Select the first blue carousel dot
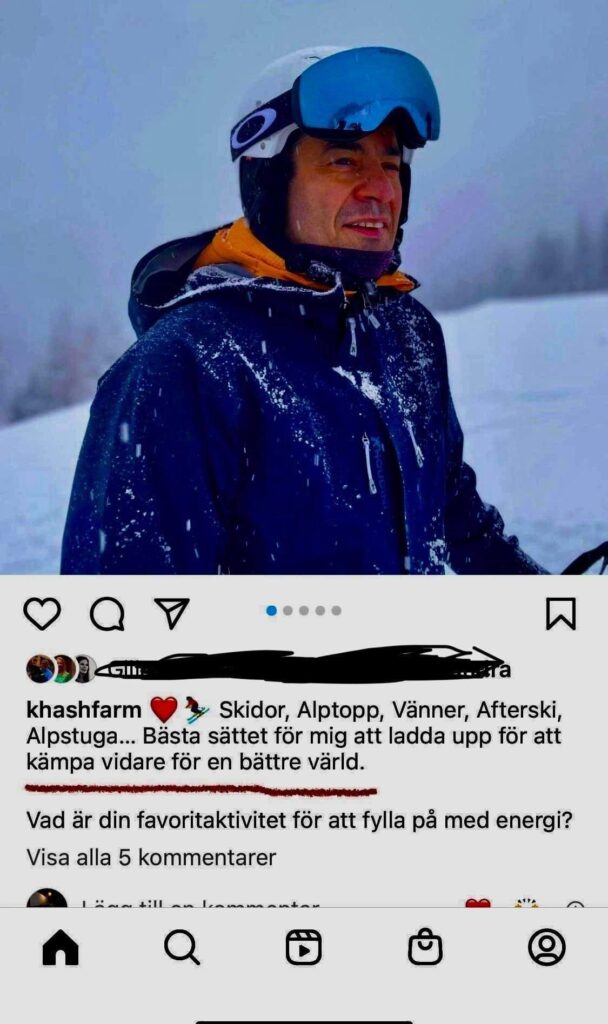 click(272, 611)
